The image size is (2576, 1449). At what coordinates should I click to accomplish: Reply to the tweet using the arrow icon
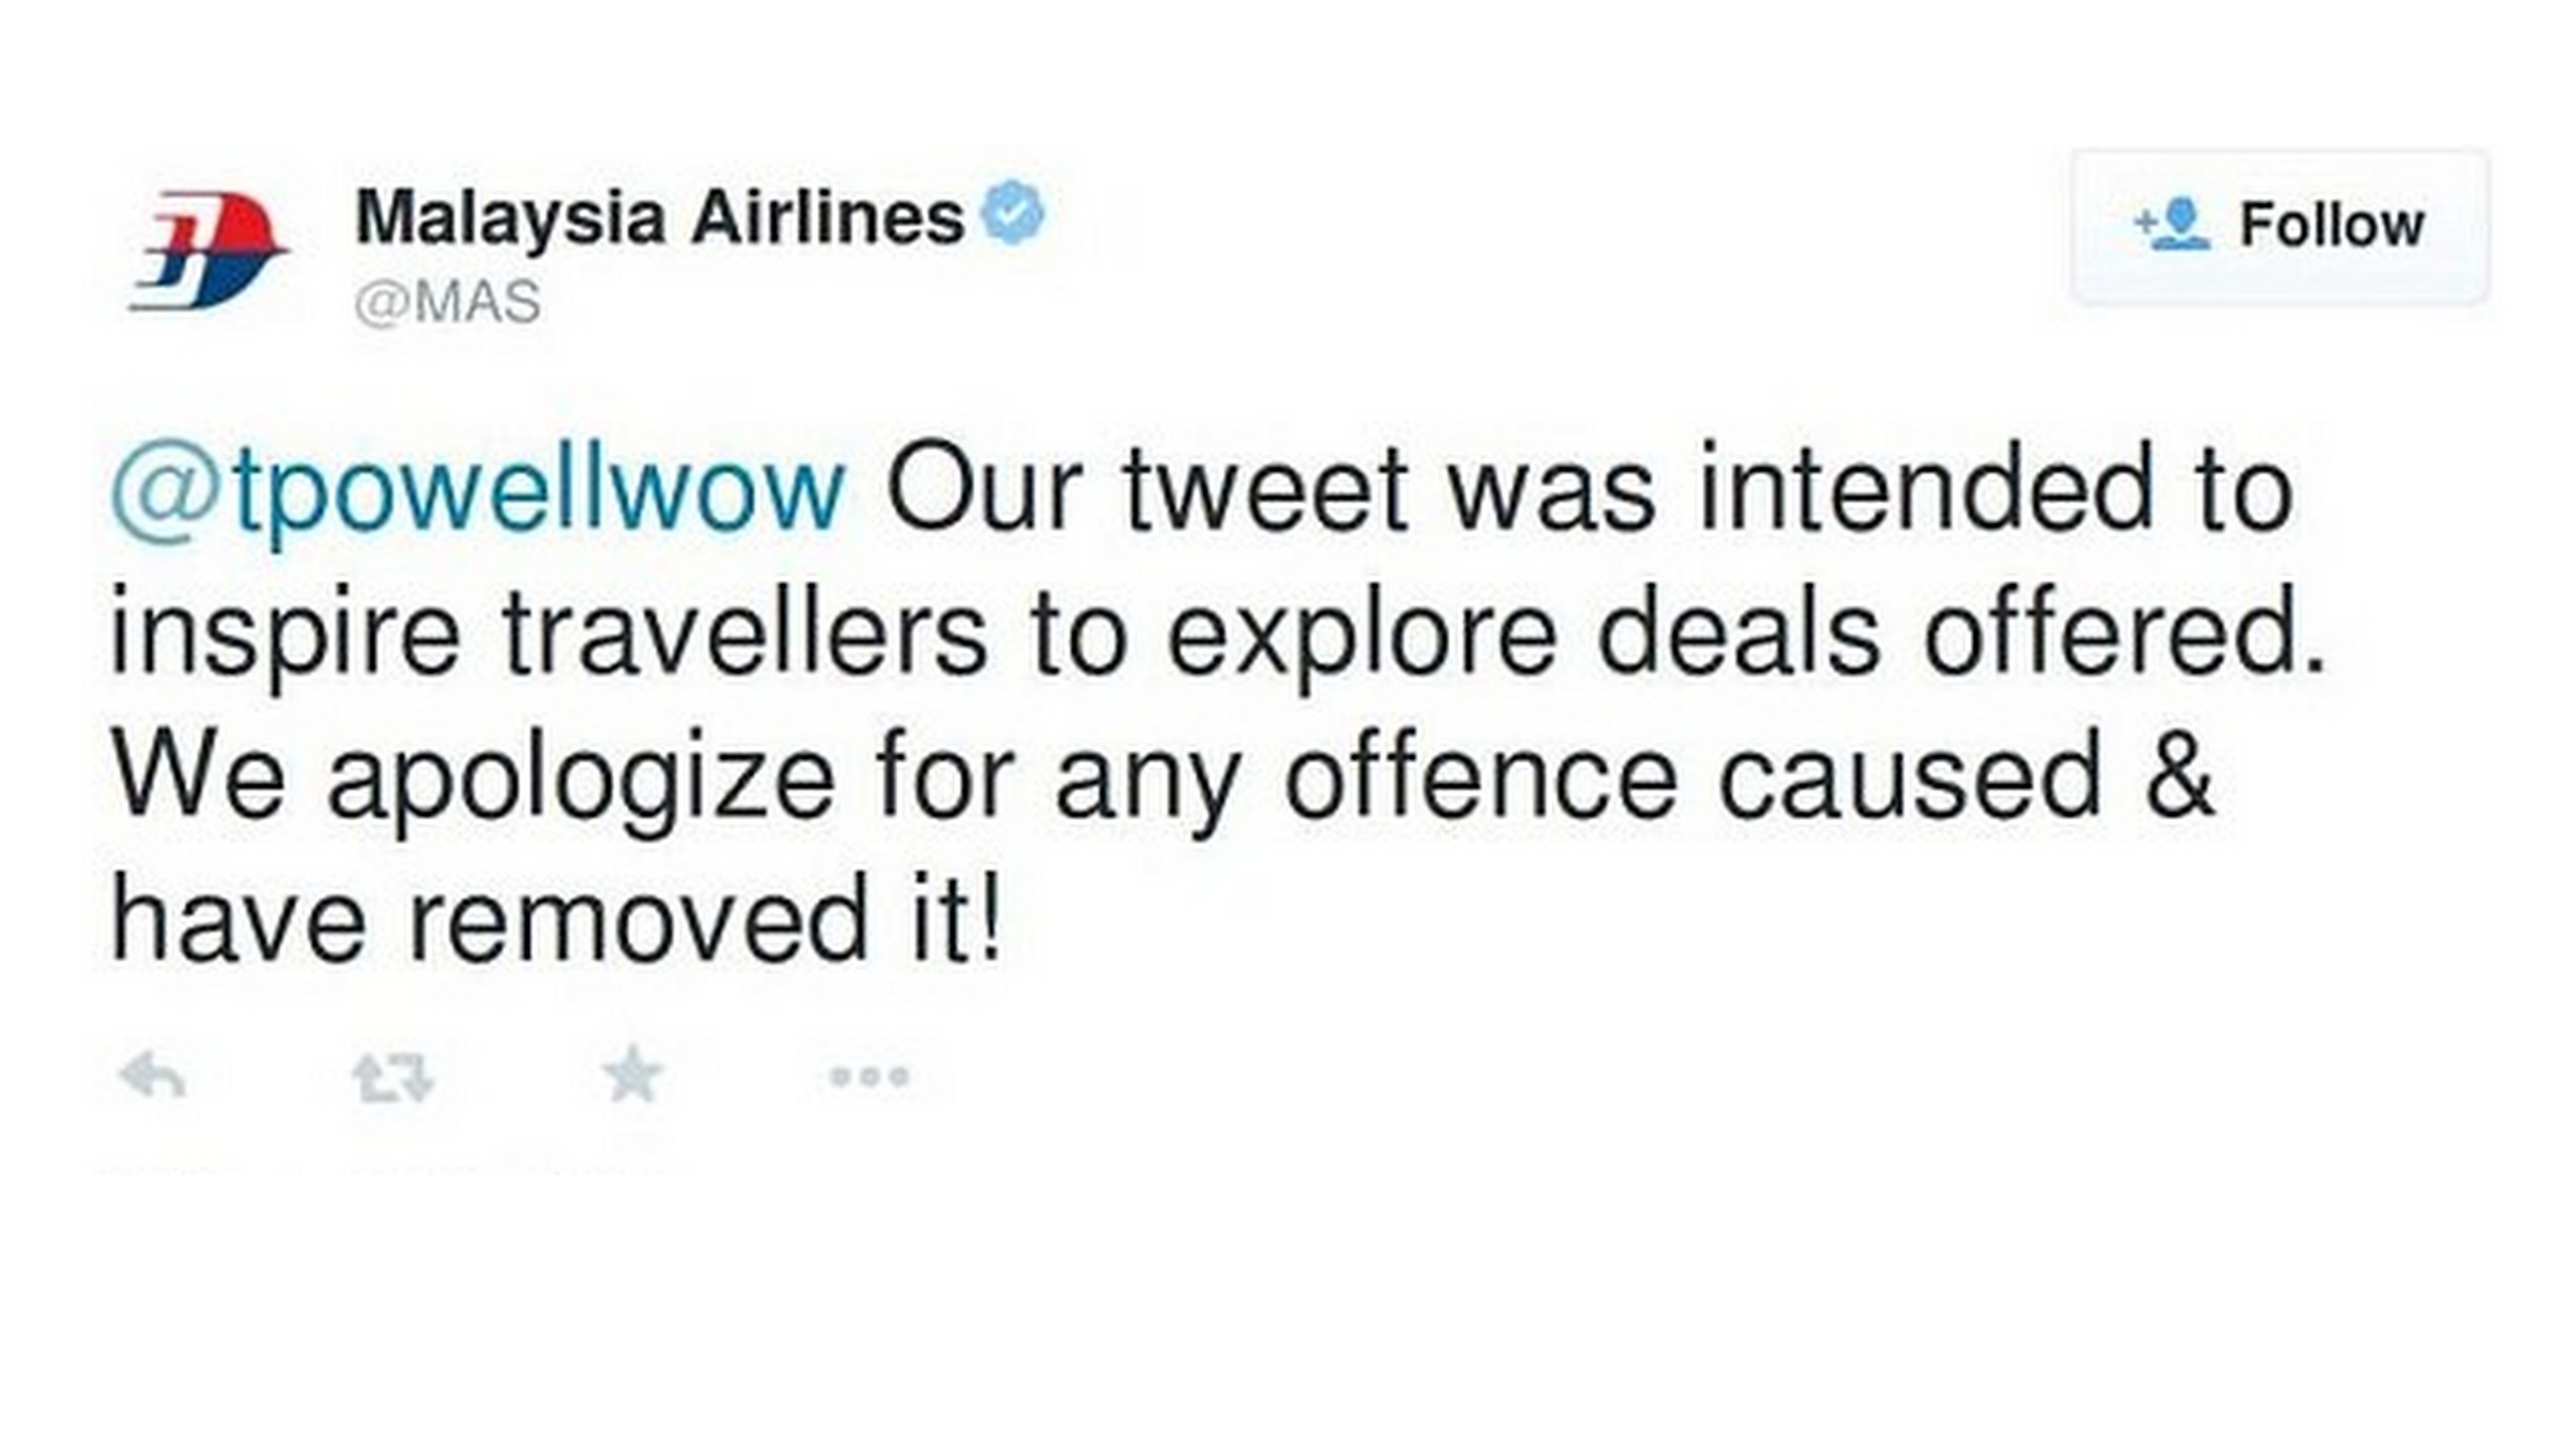(x=152, y=1077)
